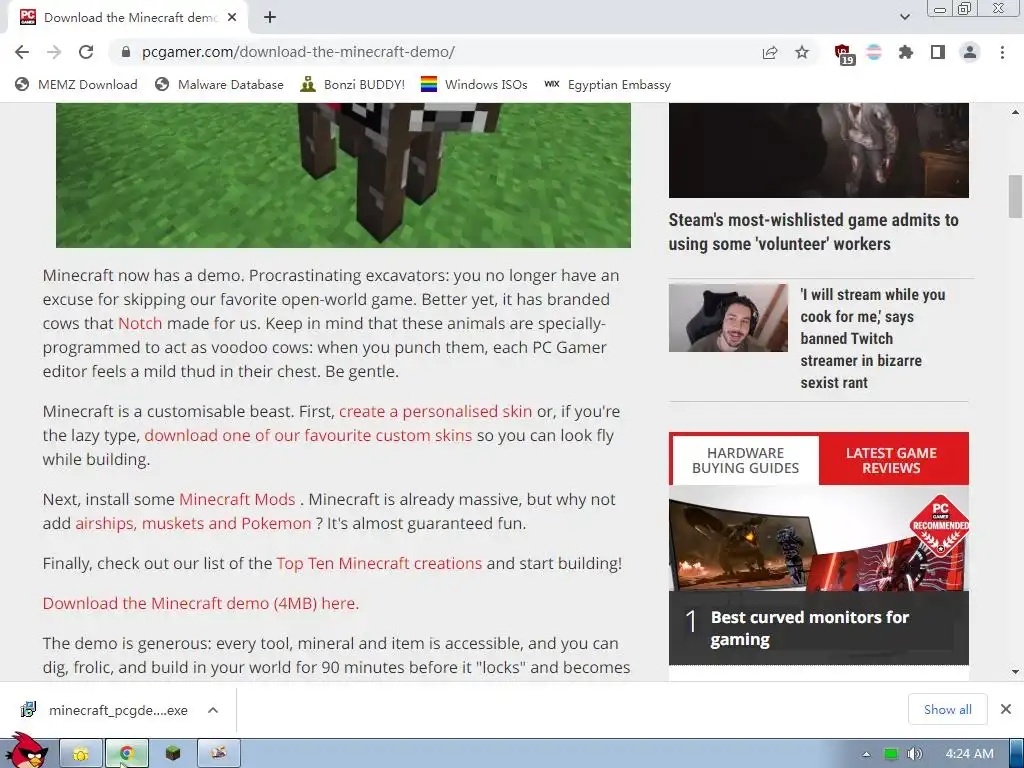Click the Show desktop strip

1017,754
